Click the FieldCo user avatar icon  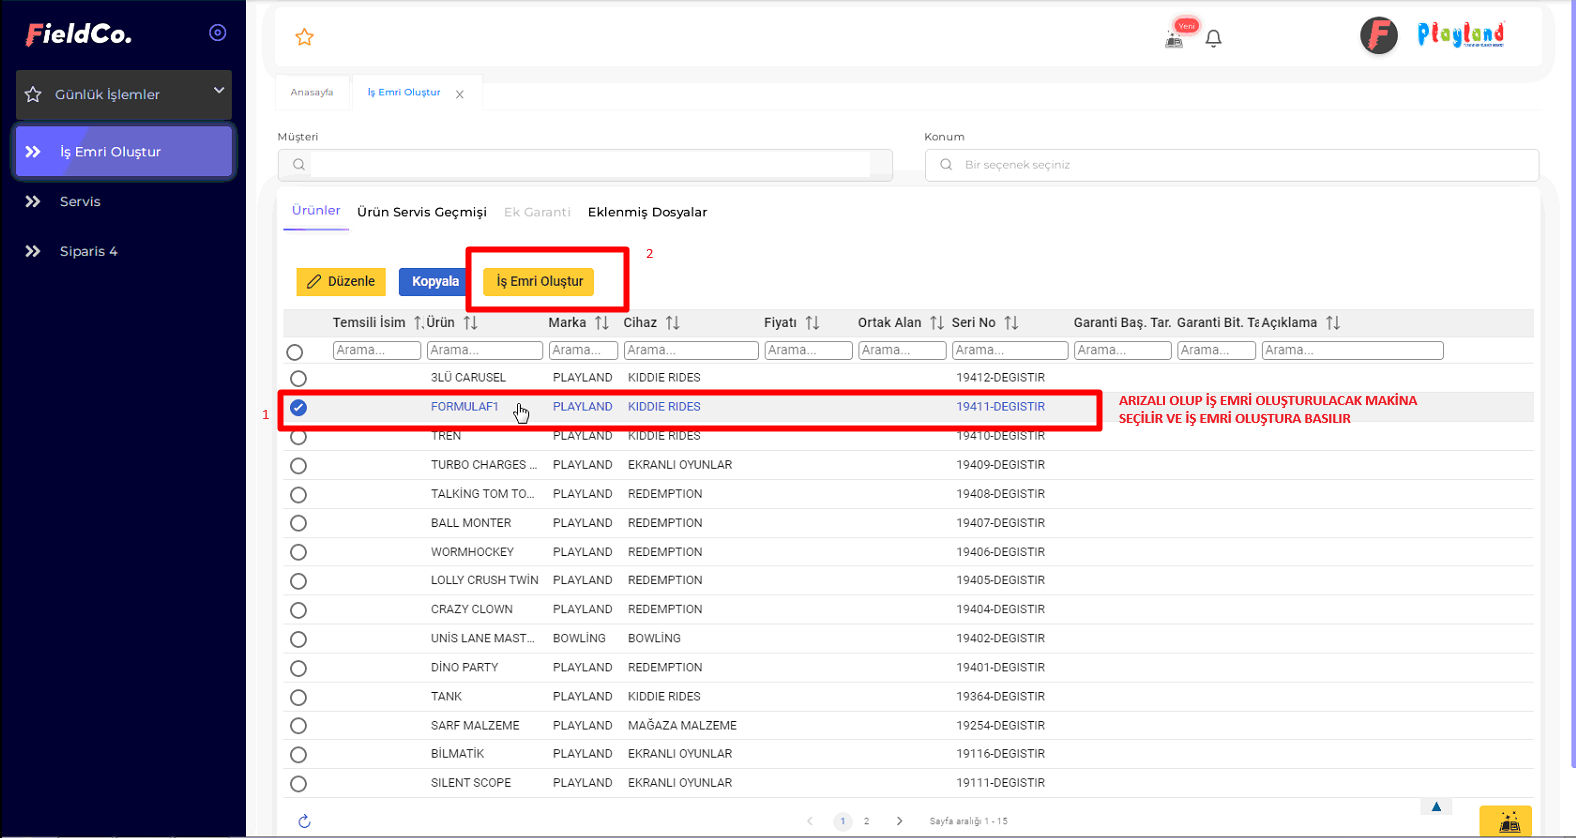coord(1378,36)
